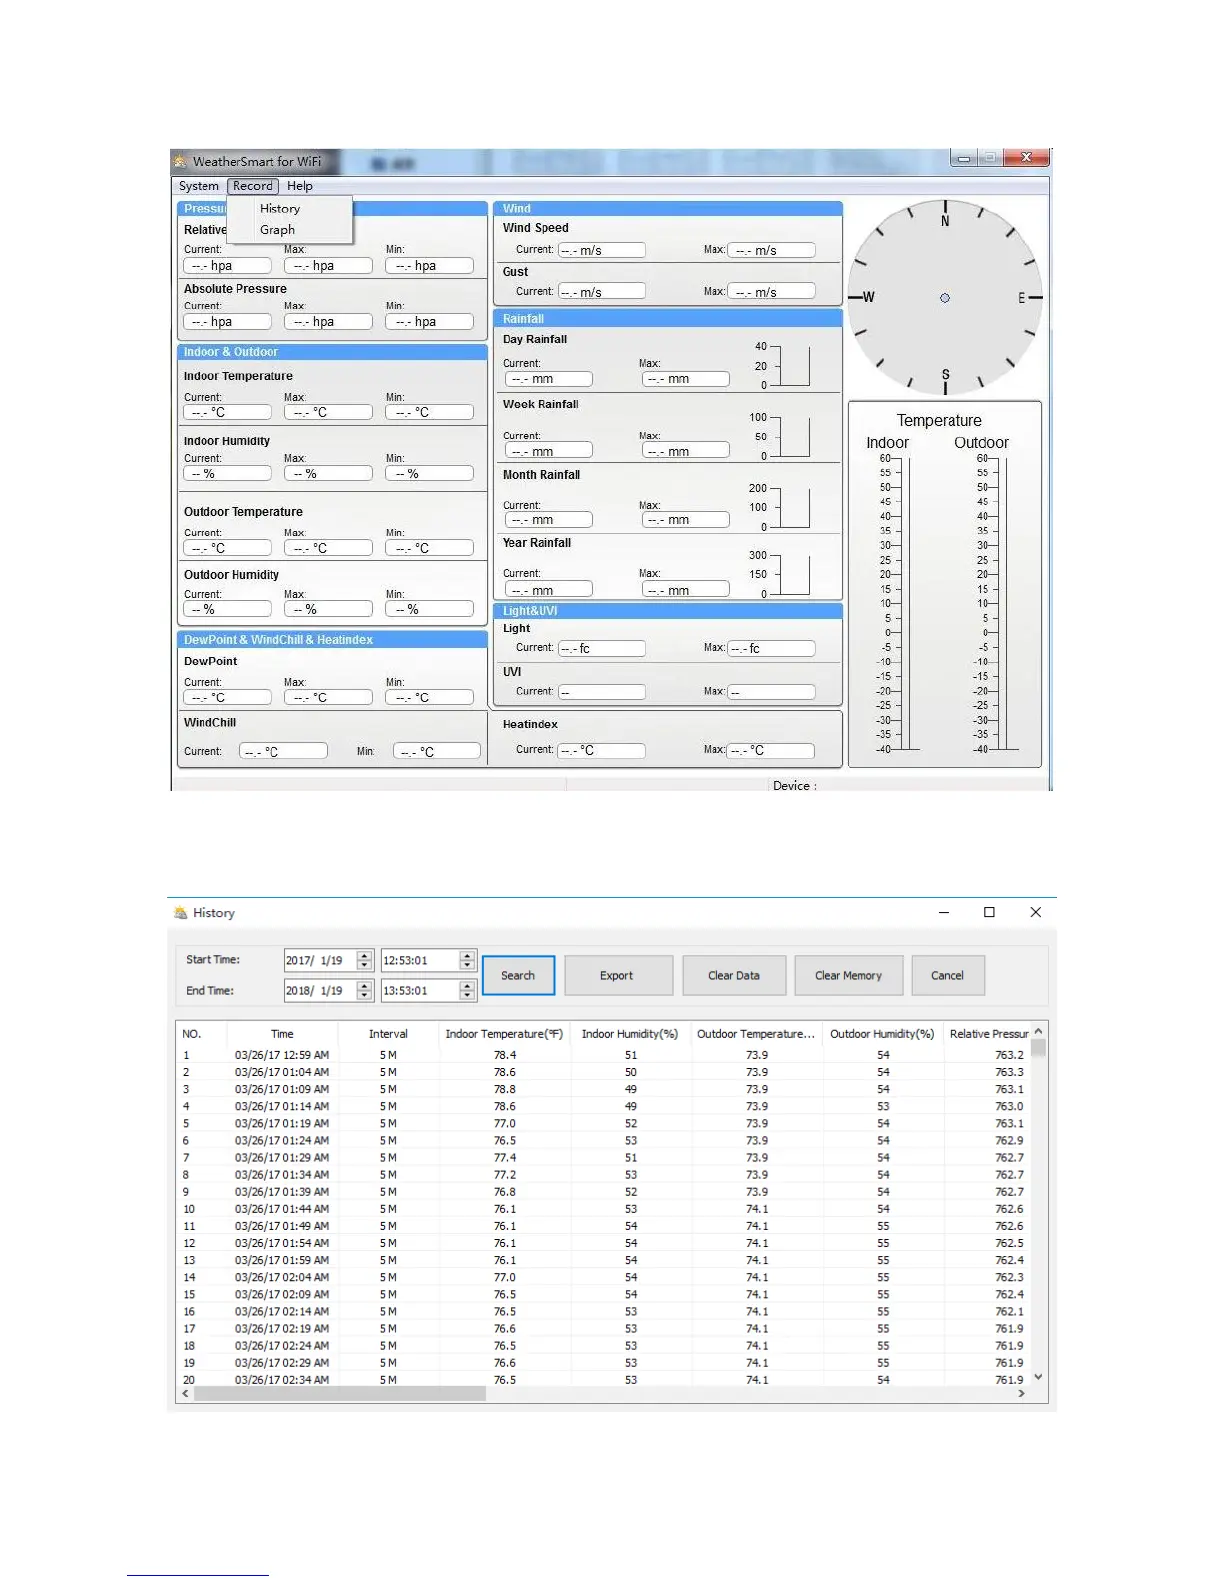Click the Light Current fc field
Screen dimensions: 1224x1584
(x=602, y=649)
